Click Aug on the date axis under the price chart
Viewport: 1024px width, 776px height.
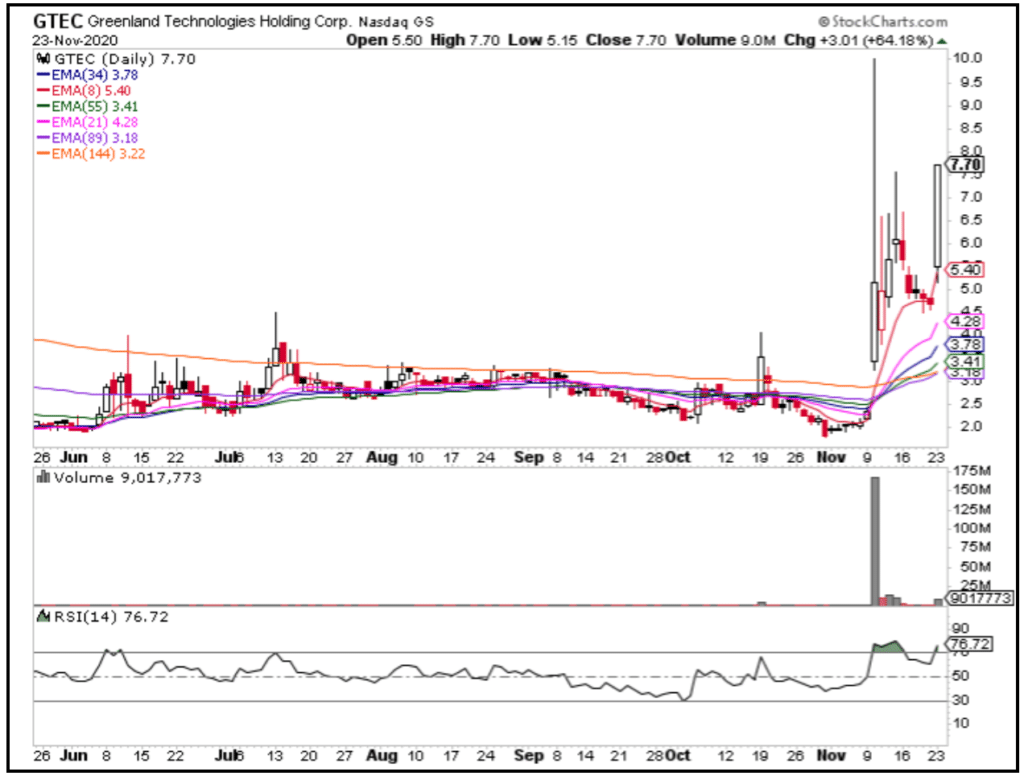(x=382, y=457)
